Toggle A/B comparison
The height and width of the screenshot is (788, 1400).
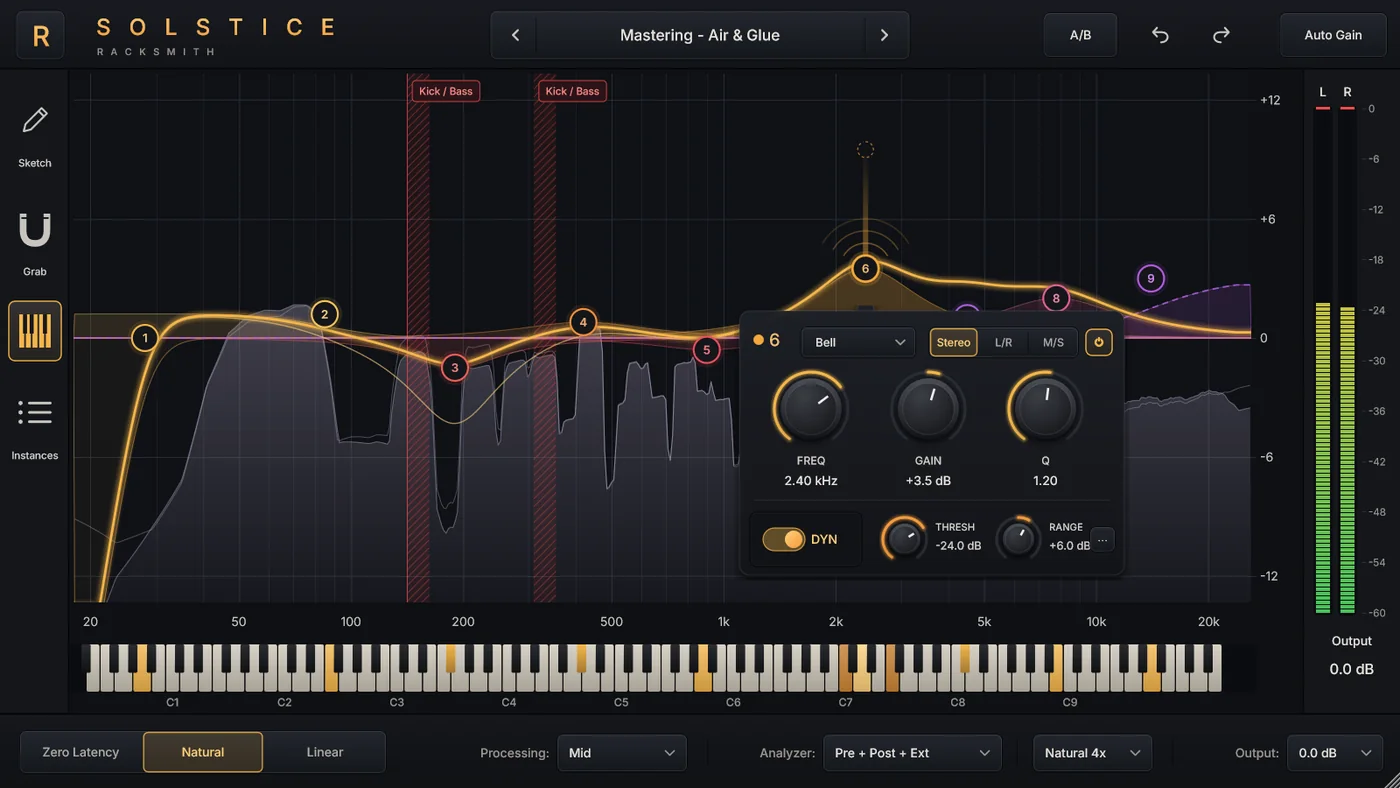pyautogui.click(x=1080, y=35)
